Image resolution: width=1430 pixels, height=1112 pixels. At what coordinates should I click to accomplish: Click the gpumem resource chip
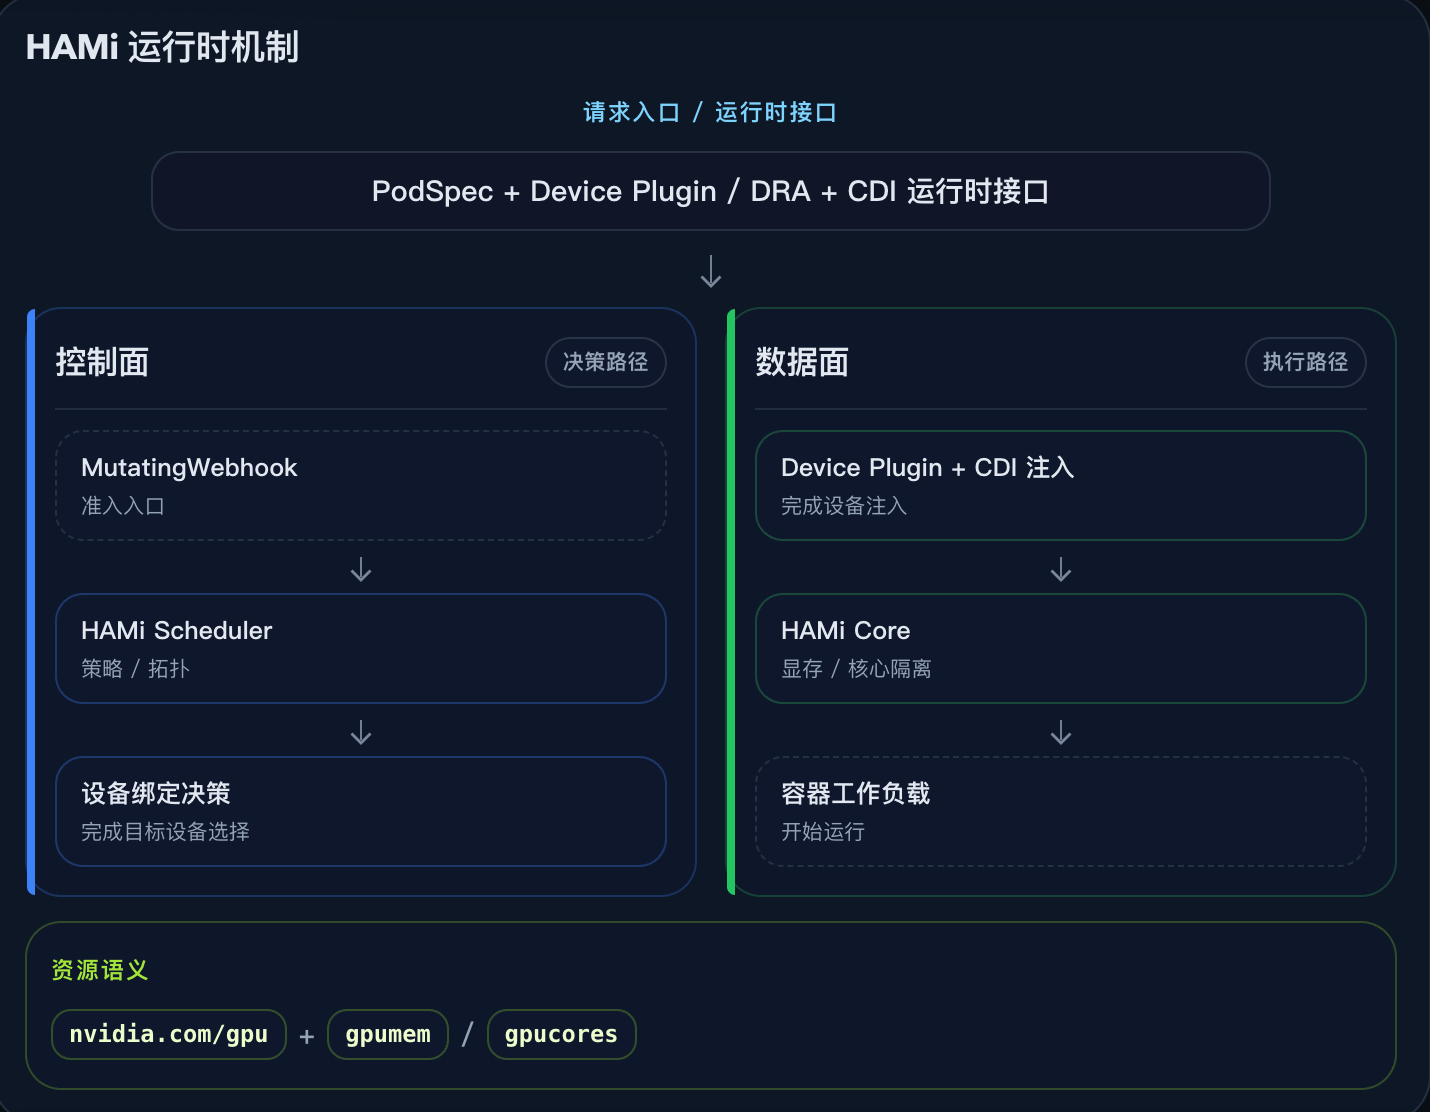pos(388,1034)
